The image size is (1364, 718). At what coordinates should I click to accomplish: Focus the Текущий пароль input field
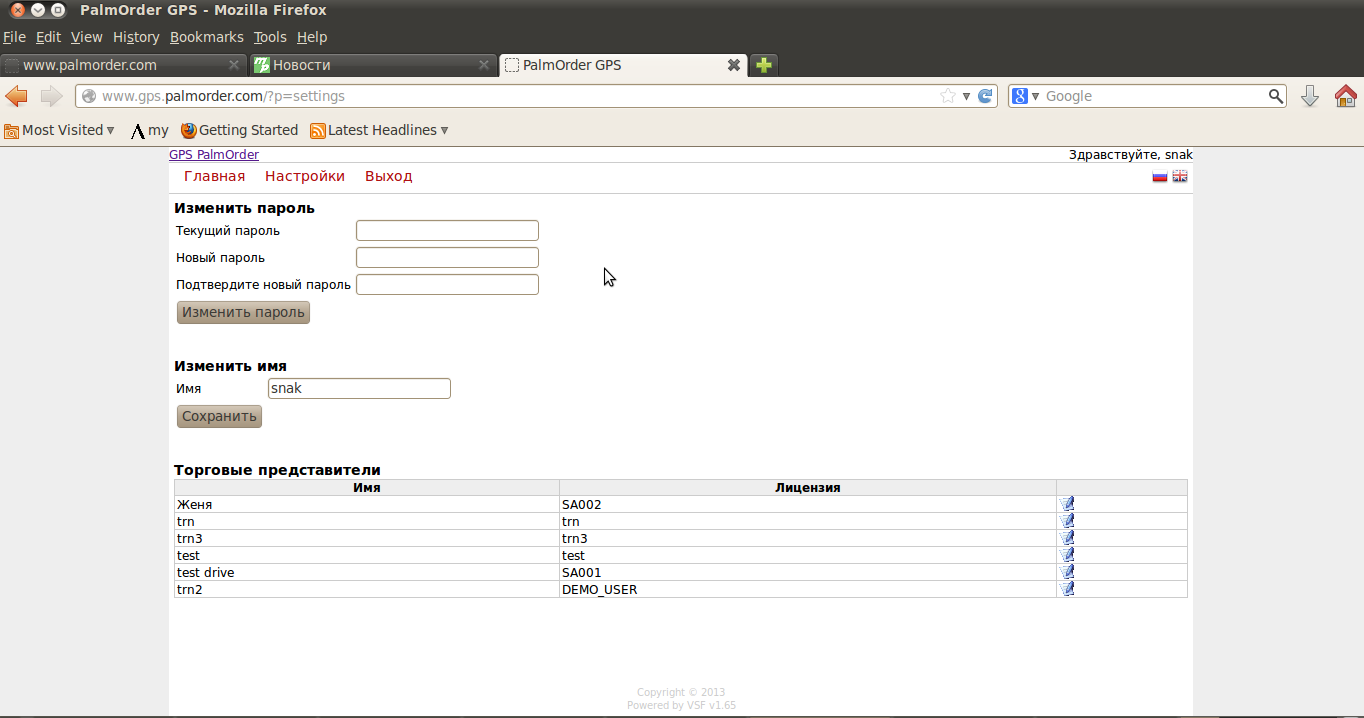[447, 231]
